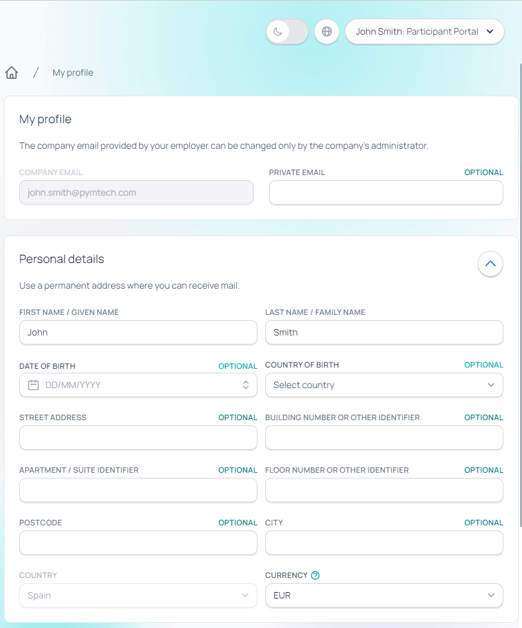Toggle dark mode moon switch
This screenshot has width=522, height=628.
click(x=287, y=31)
